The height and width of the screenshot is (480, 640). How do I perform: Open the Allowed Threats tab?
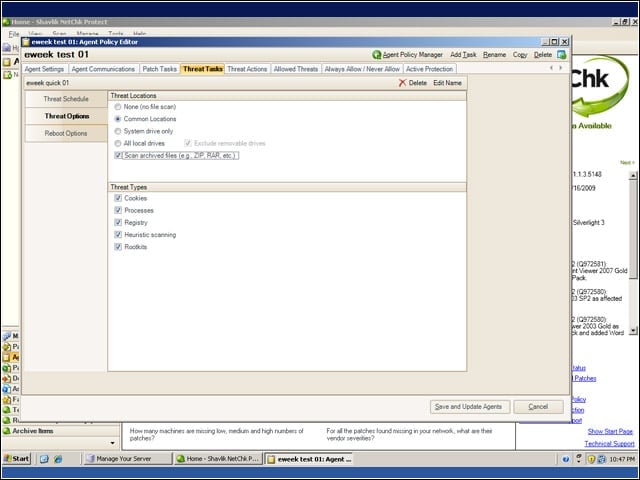pyautogui.click(x=296, y=69)
